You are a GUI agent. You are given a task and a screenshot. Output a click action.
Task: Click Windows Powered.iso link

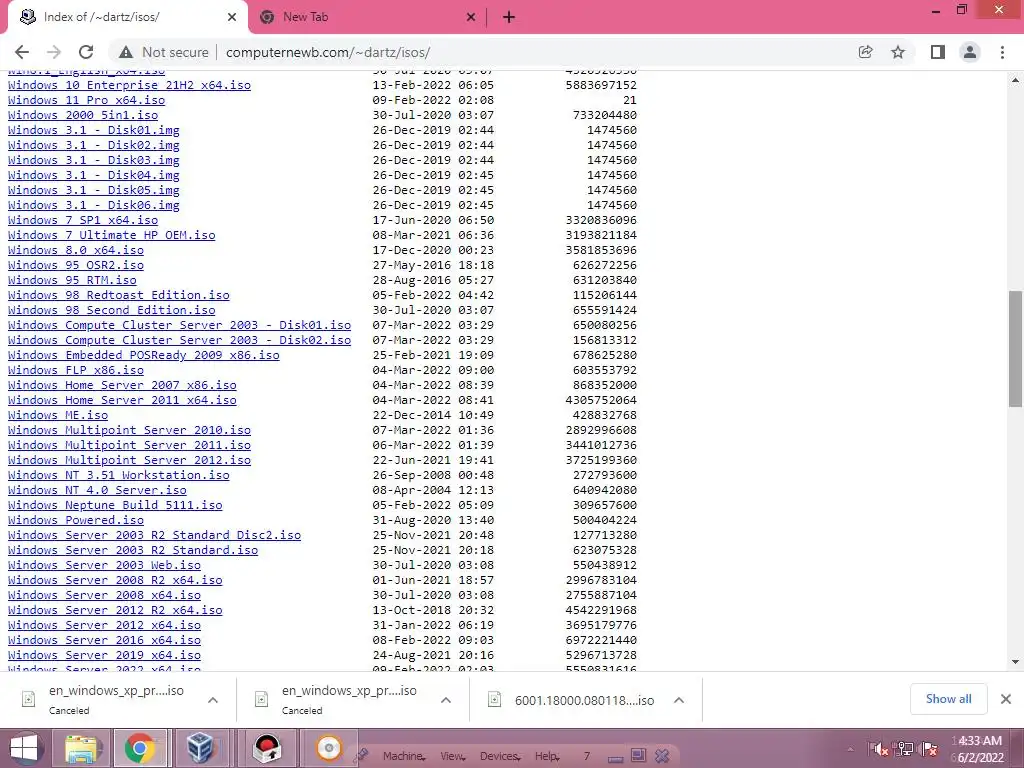coord(76,520)
